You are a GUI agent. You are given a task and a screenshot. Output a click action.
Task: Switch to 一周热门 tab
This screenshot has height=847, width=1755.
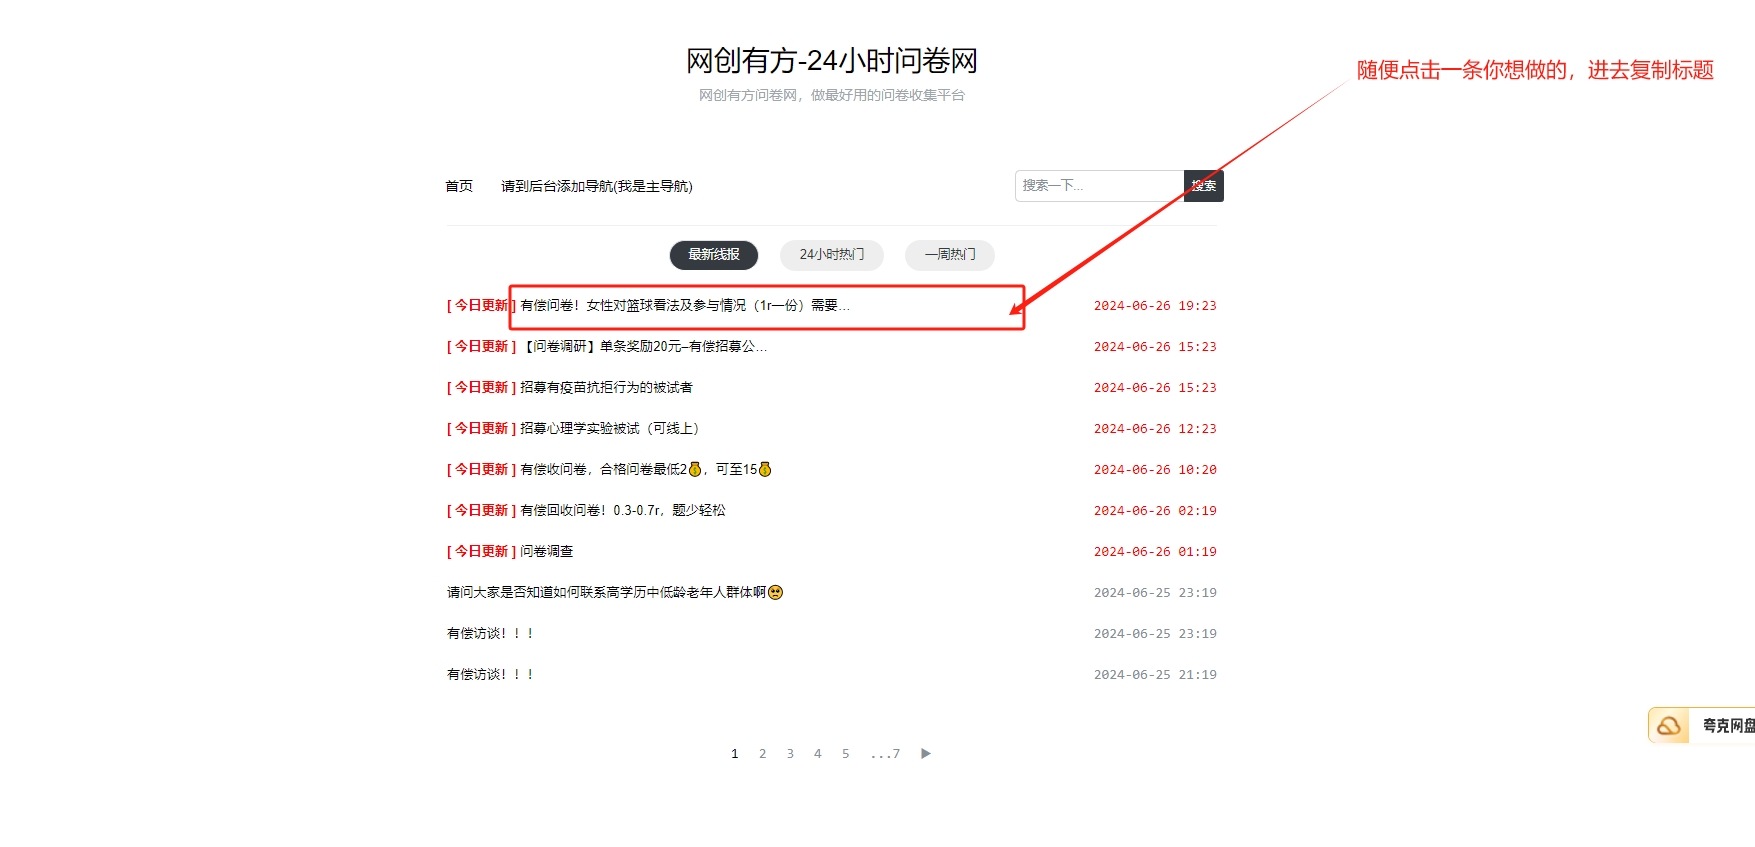pos(949,255)
